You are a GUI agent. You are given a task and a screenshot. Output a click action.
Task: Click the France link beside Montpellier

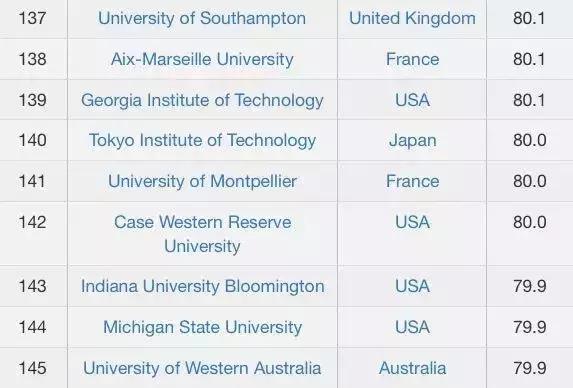(412, 182)
